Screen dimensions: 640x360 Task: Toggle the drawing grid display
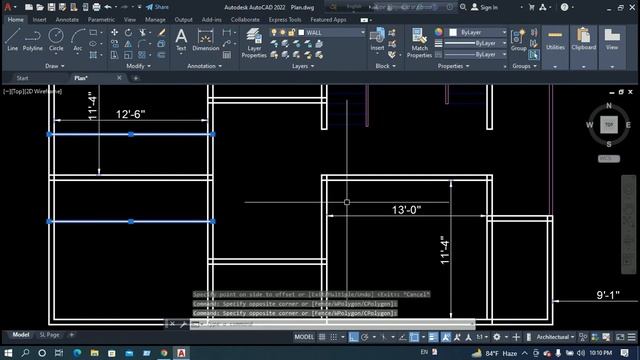322,337
